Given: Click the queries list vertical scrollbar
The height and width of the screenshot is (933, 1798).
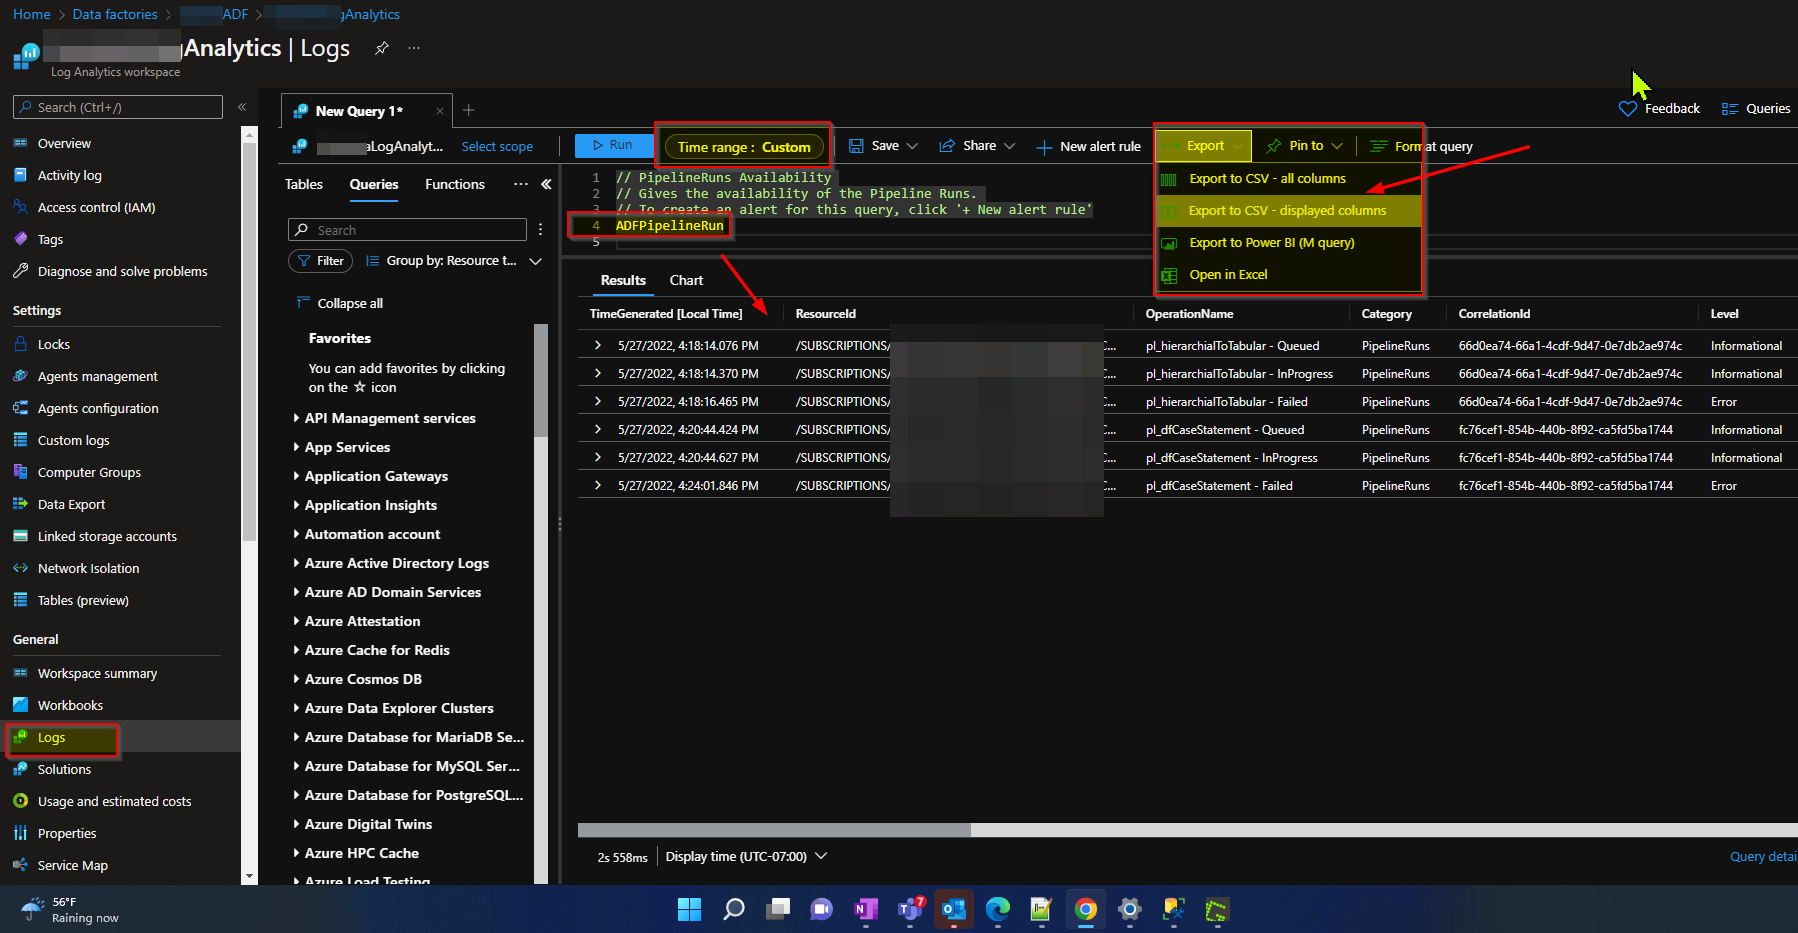Looking at the screenshot, I should pos(541,380).
